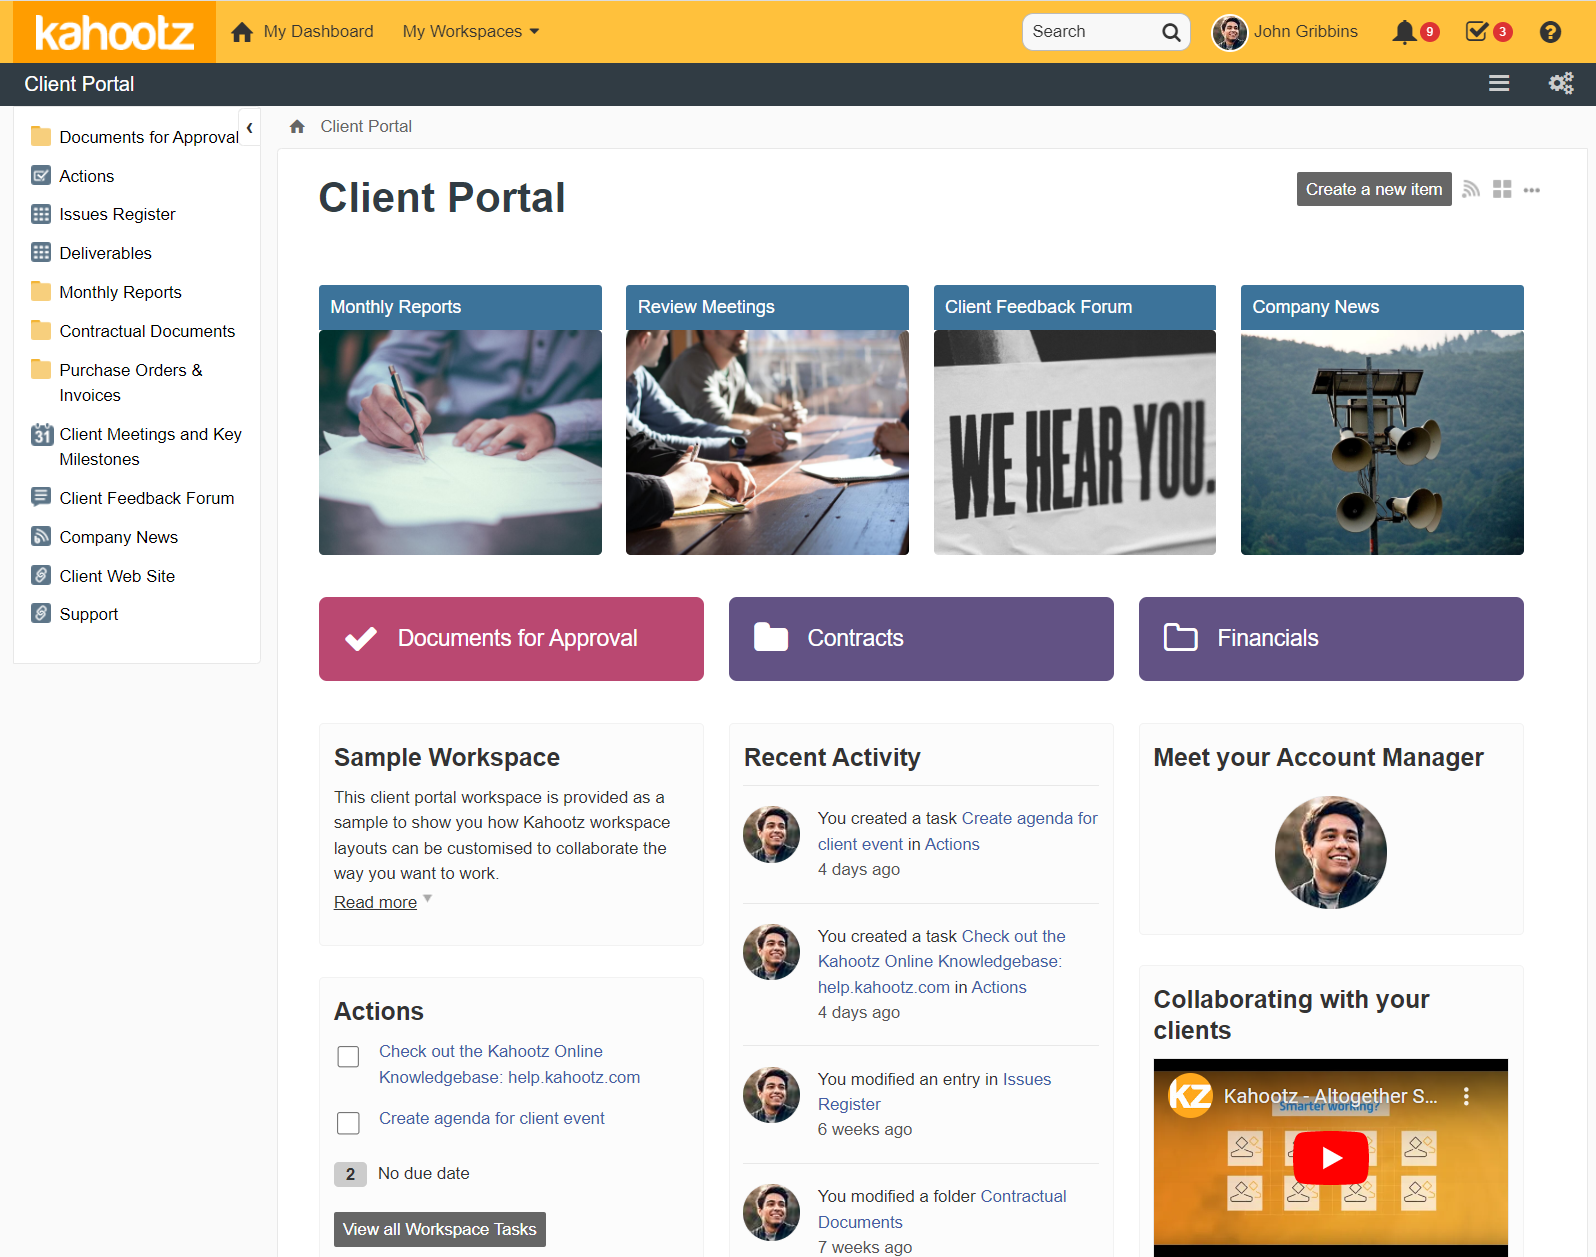Open Contractual Documents in sidebar
1596x1257 pixels.
(147, 331)
